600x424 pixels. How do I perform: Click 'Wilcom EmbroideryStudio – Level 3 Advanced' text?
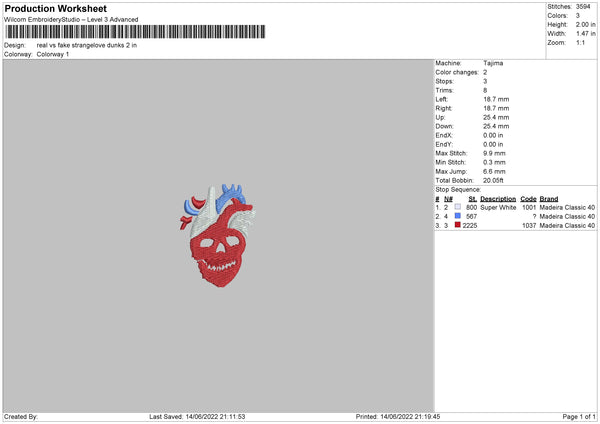[x=71, y=20]
